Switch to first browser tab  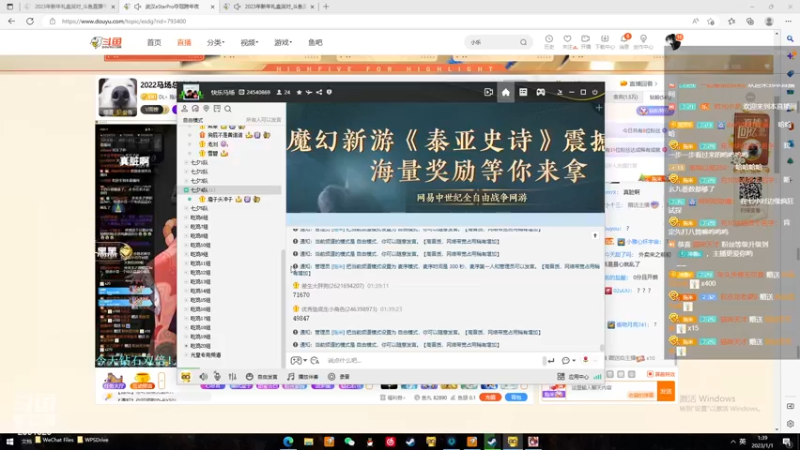pos(68,7)
